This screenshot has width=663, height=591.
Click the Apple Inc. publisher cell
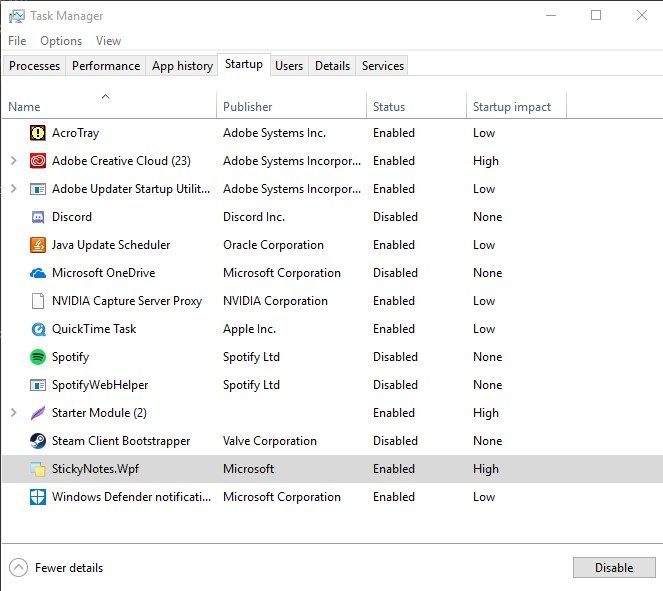[249, 329]
